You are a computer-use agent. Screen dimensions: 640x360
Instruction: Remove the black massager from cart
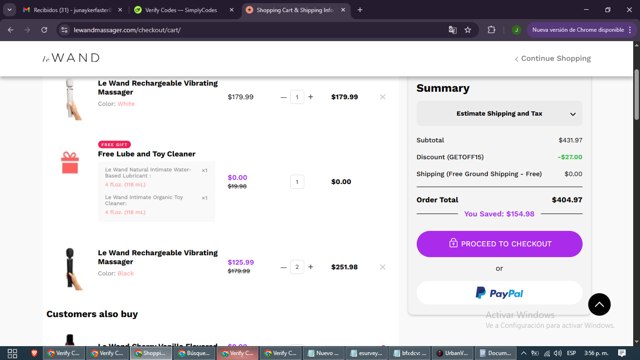point(382,267)
